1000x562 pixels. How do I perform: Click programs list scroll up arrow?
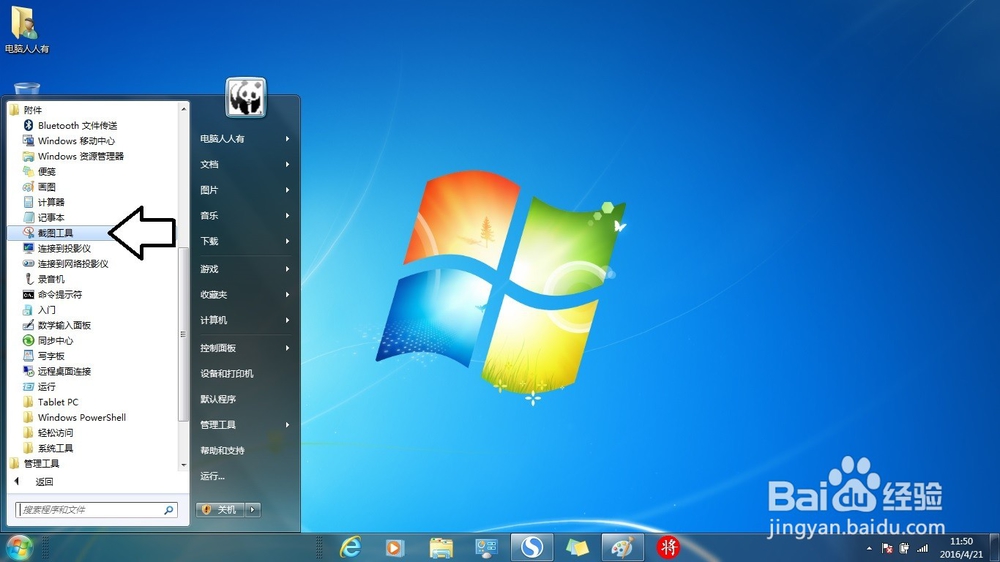click(184, 109)
